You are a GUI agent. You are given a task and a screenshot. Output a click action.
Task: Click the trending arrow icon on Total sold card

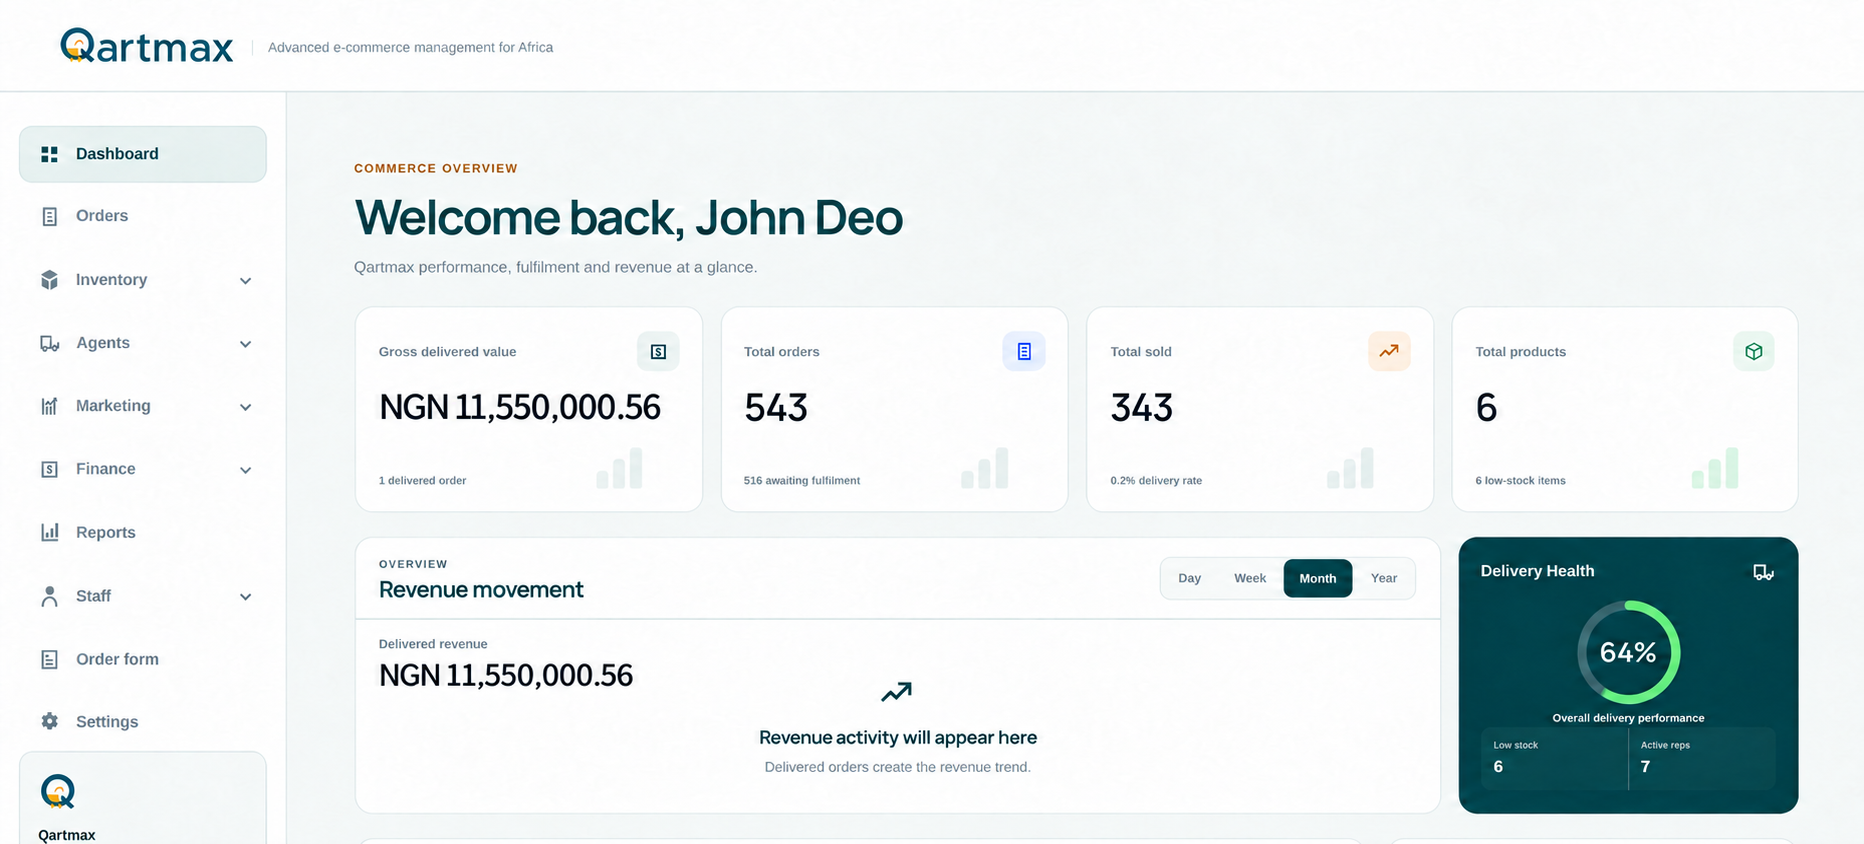point(1389,351)
